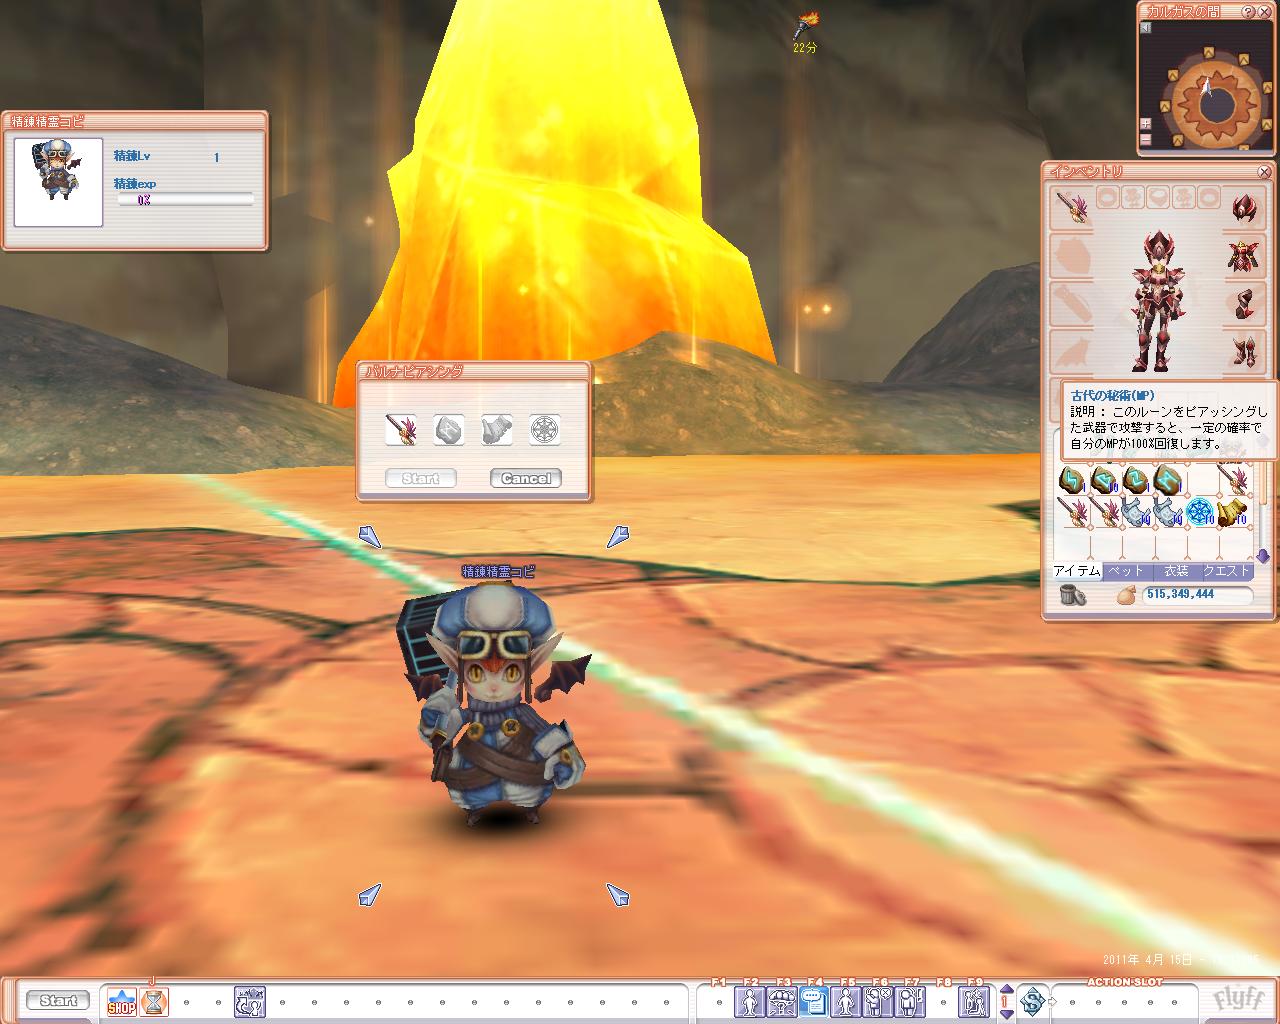The width and height of the screenshot is (1280, 1024).
Task: Click the F1 character hotkey icon
Action: pos(750,1001)
